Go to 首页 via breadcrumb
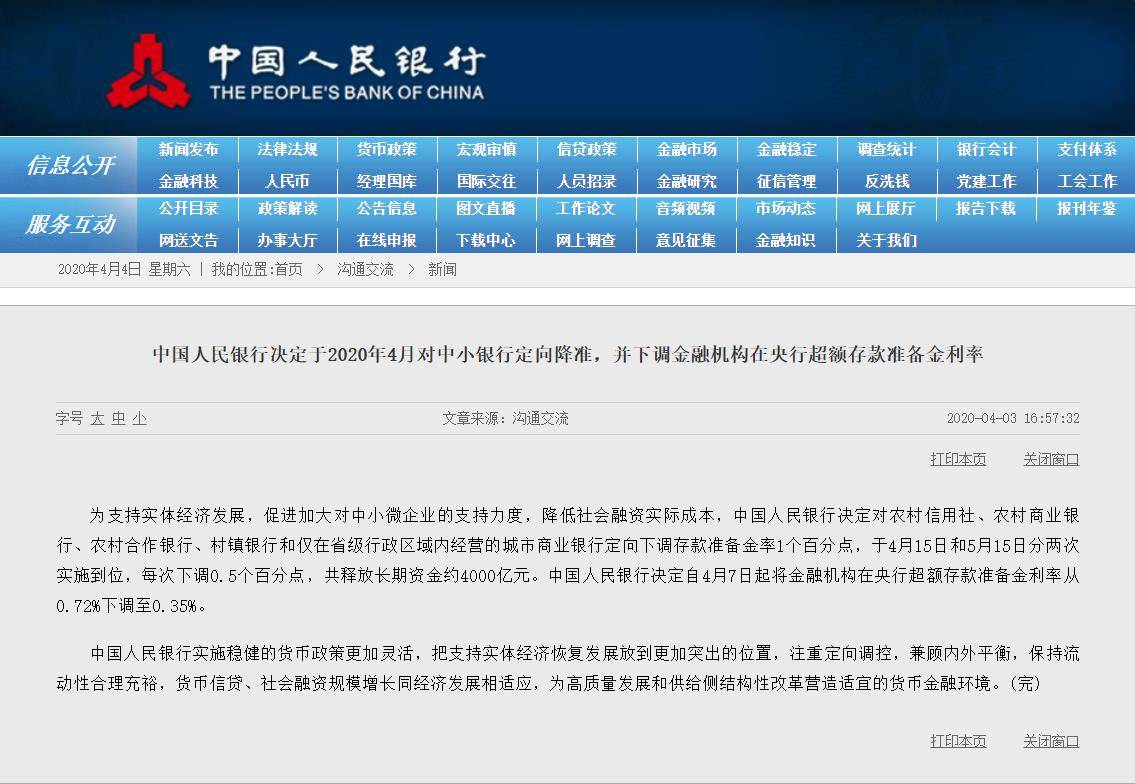The height and width of the screenshot is (784, 1135). point(289,269)
